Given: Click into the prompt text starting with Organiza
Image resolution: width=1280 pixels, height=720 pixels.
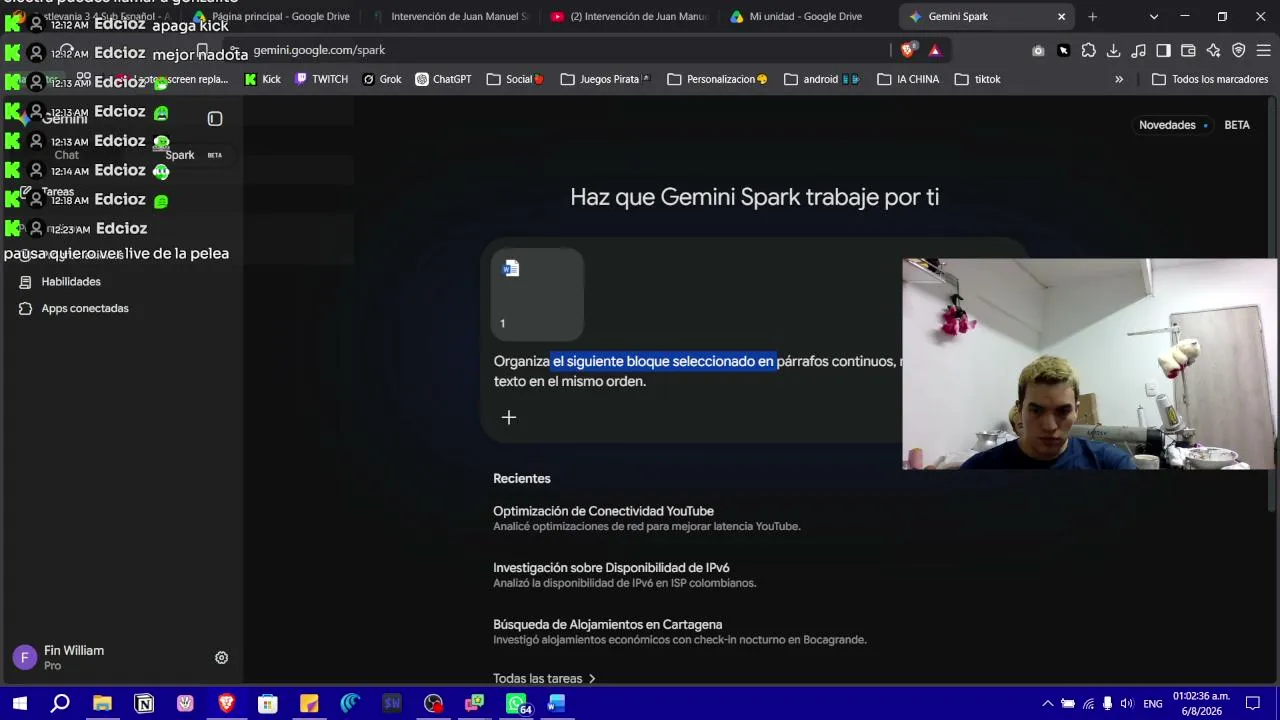Looking at the screenshot, I should tap(700, 371).
